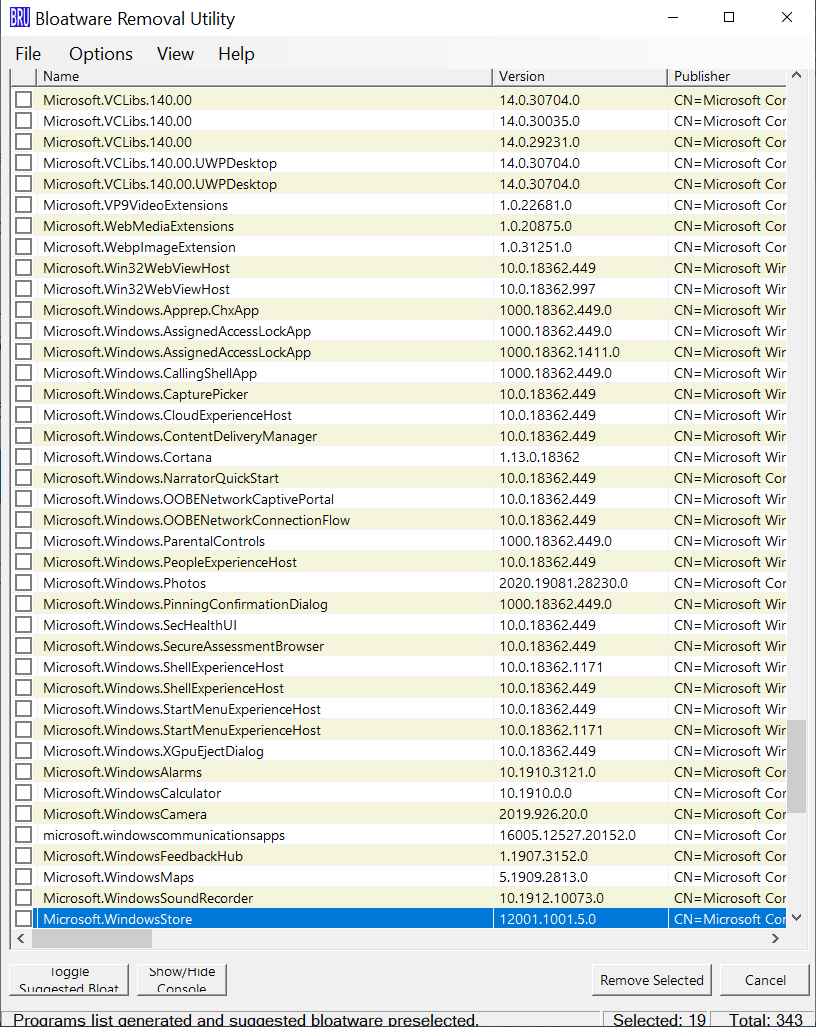The image size is (816, 1027).
Task: Click the Toggle Suggested Bloat button
Action: tap(69, 980)
